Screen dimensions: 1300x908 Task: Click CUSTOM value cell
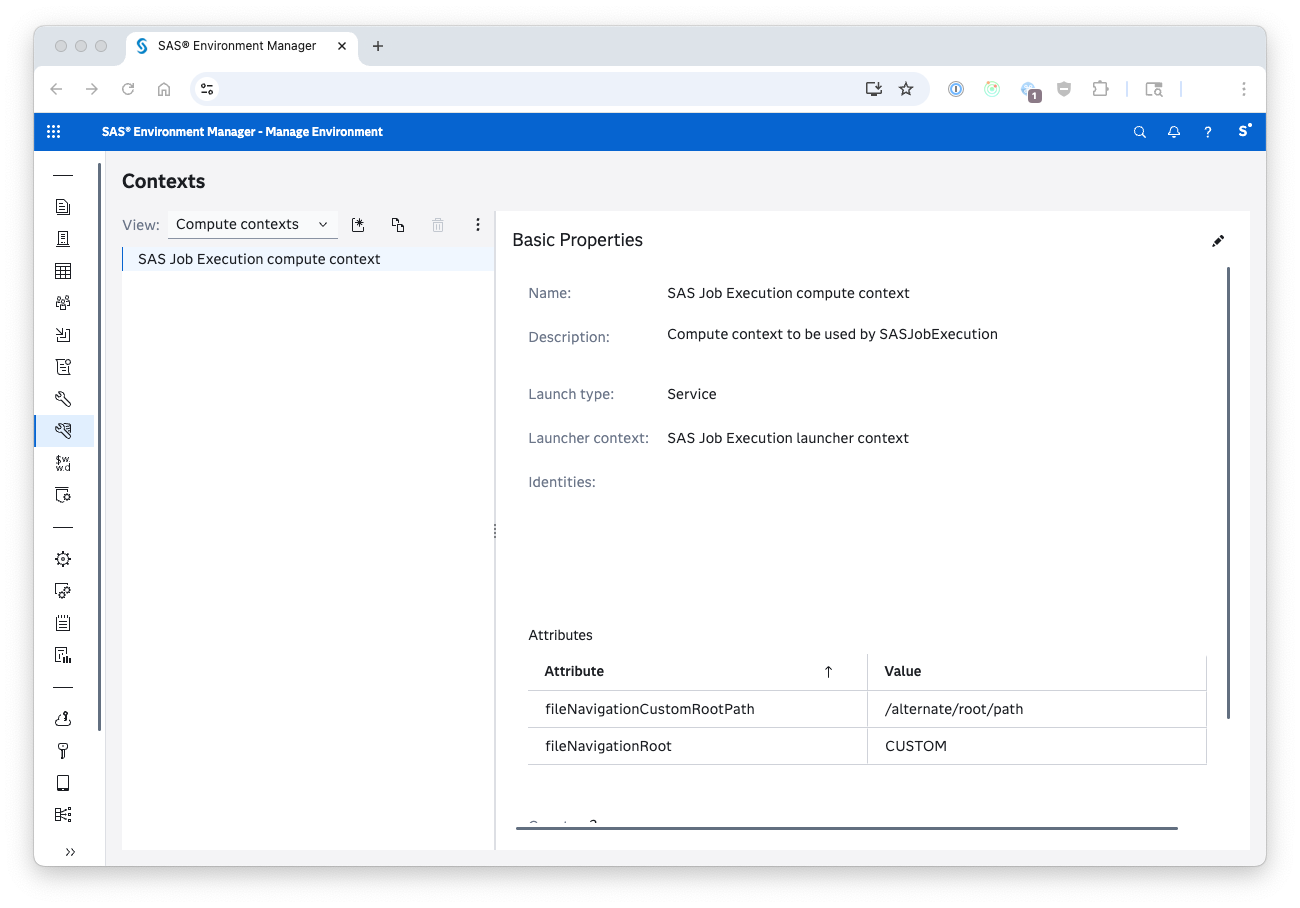1037,746
